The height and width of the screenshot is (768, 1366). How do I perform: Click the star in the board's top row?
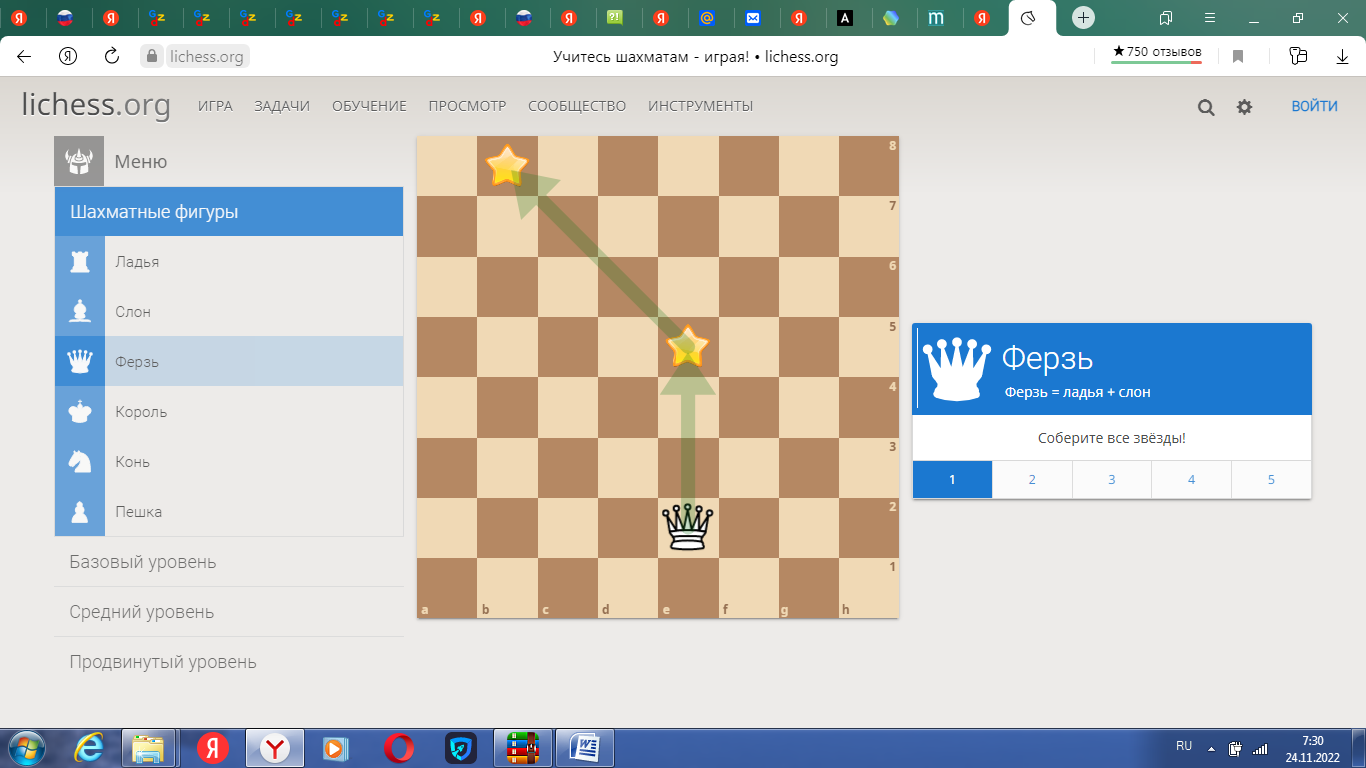tap(507, 165)
